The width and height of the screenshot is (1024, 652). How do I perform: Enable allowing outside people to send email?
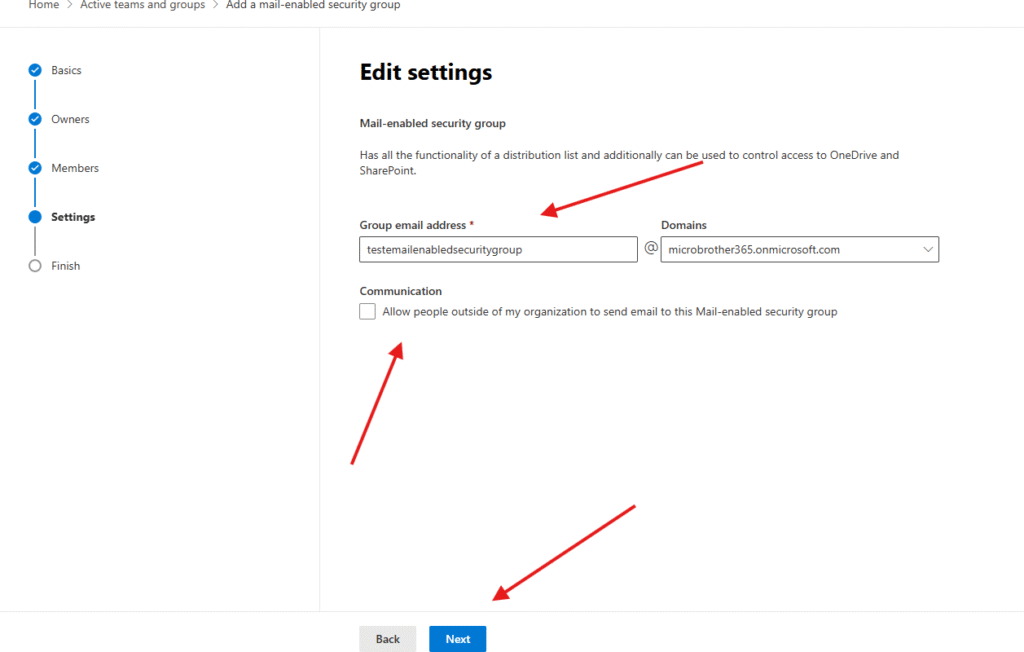pyautogui.click(x=368, y=312)
